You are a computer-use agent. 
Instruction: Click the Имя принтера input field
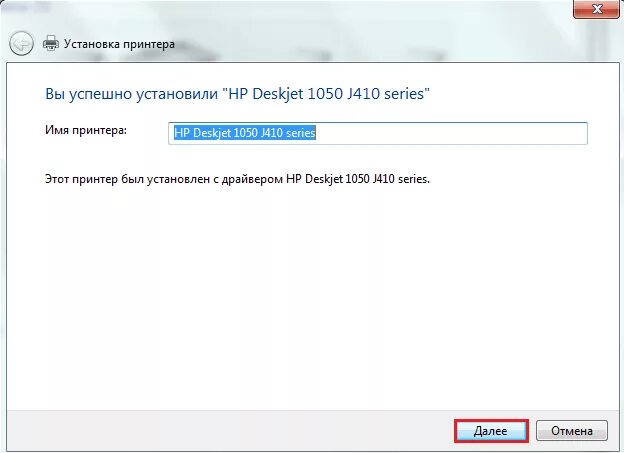378,133
